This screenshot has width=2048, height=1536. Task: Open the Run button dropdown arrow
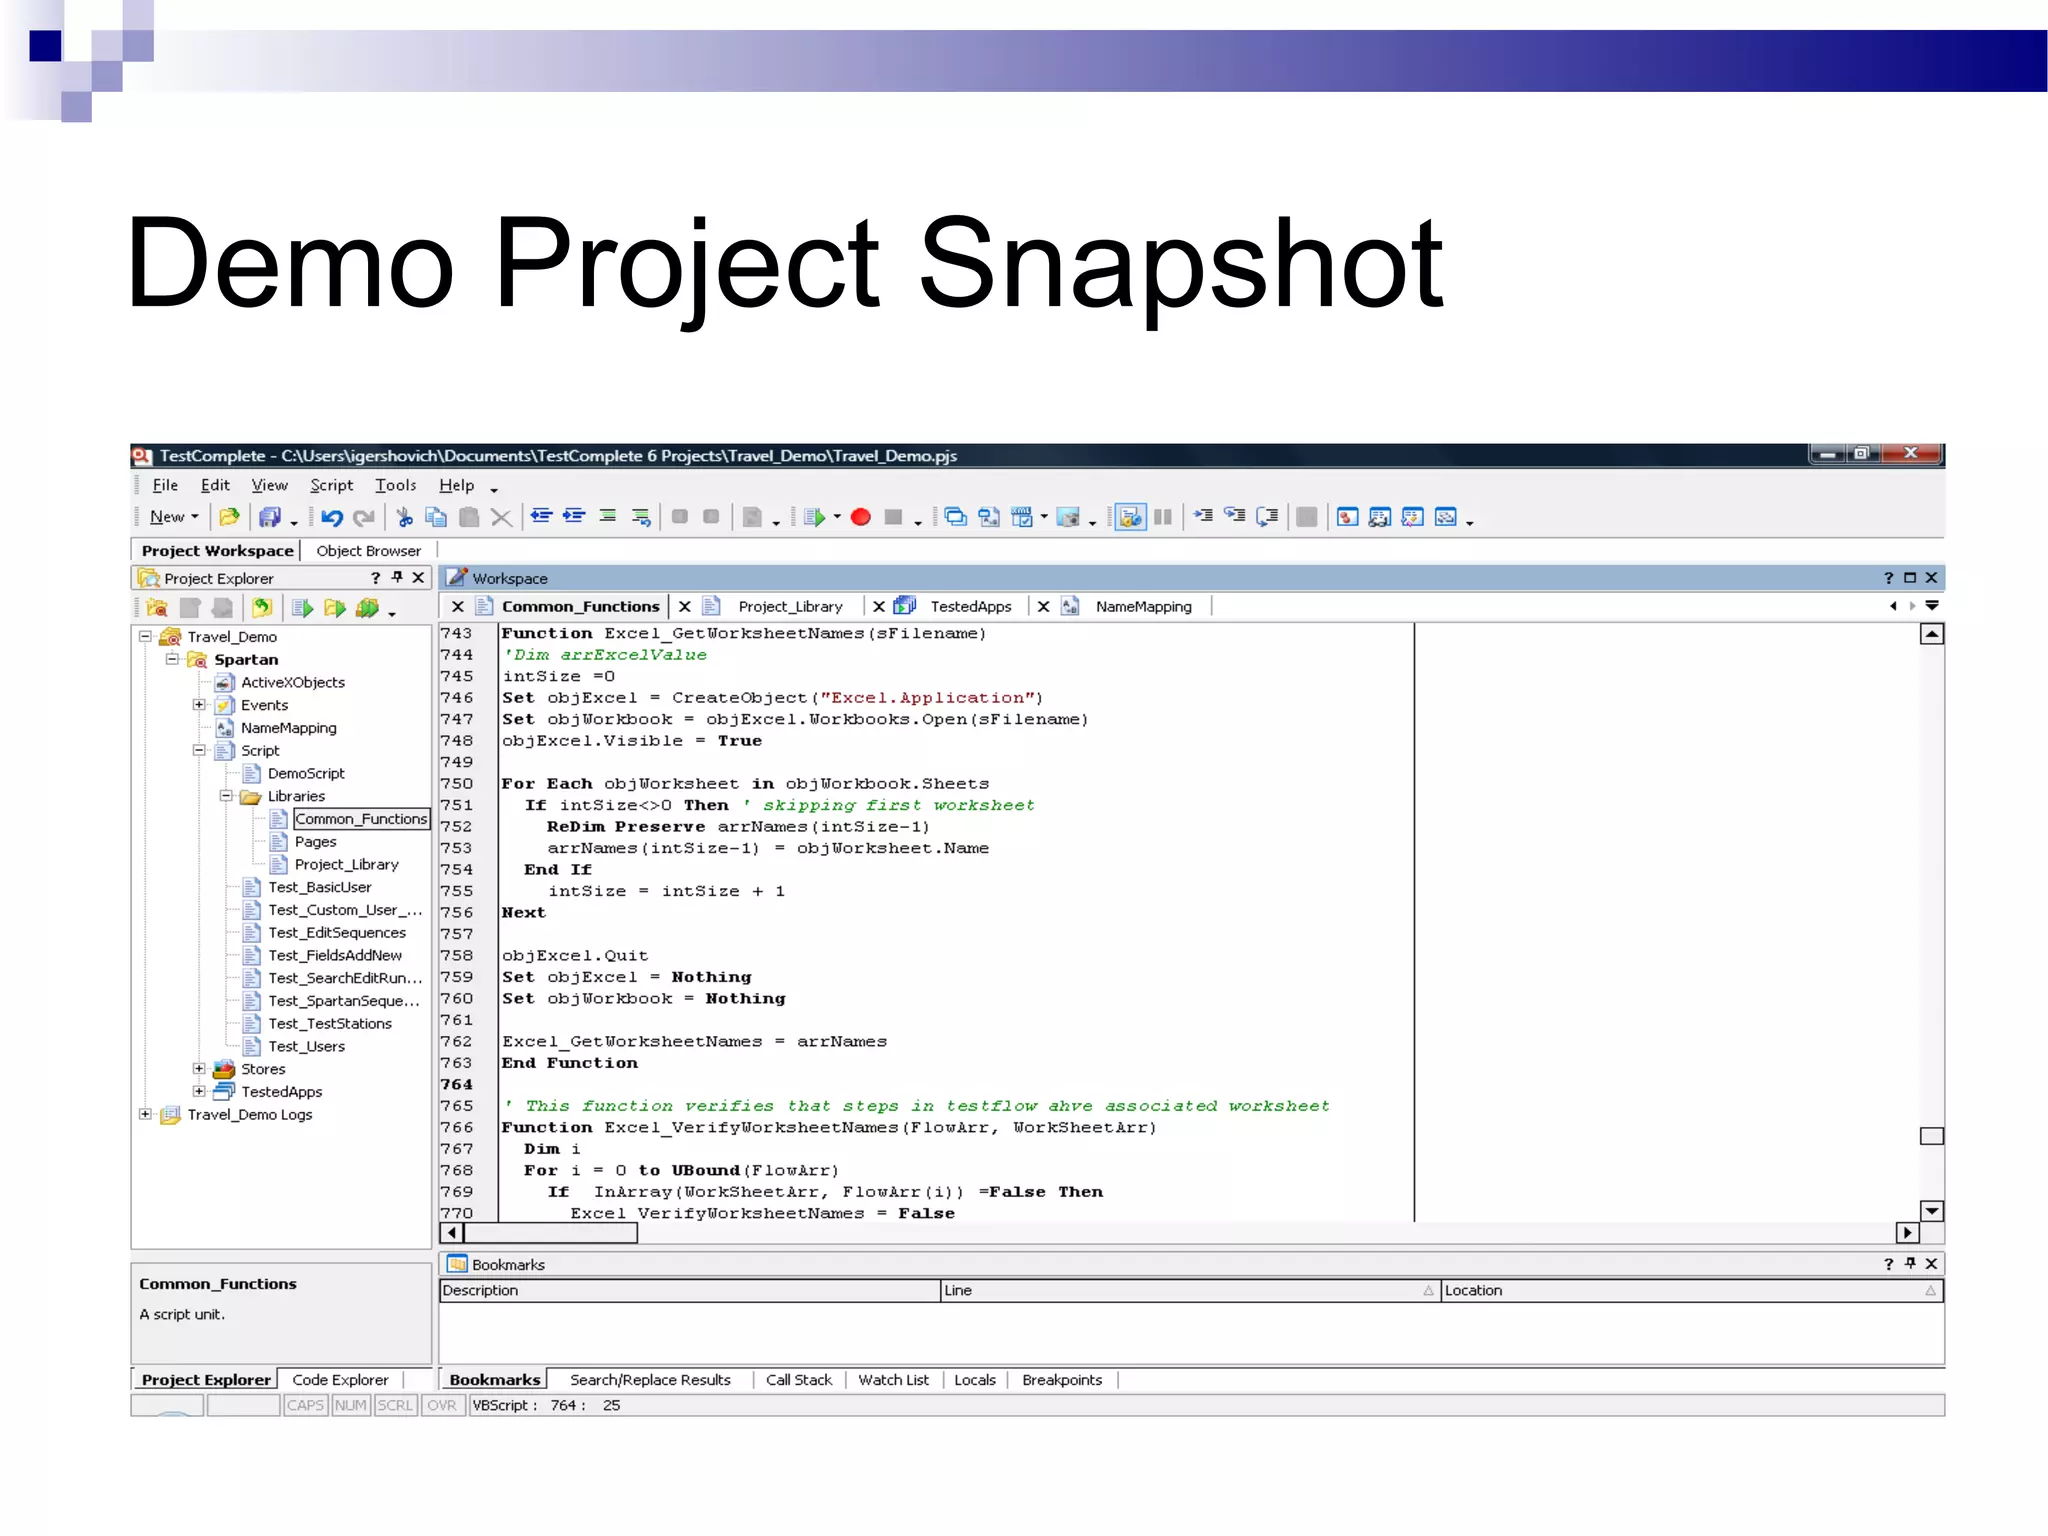tap(837, 517)
